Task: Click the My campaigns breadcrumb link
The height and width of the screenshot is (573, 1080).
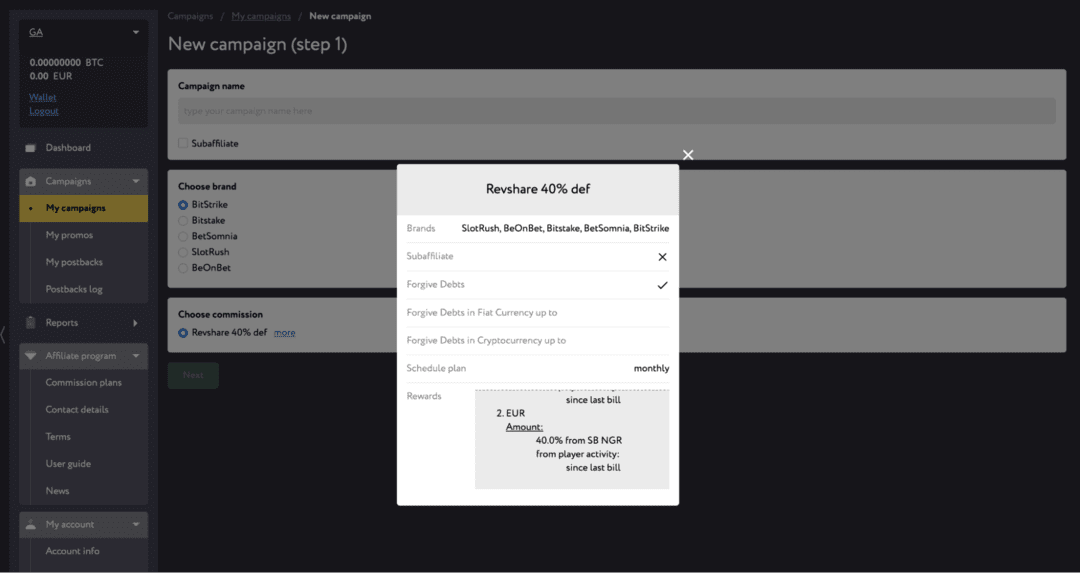Action: (261, 16)
